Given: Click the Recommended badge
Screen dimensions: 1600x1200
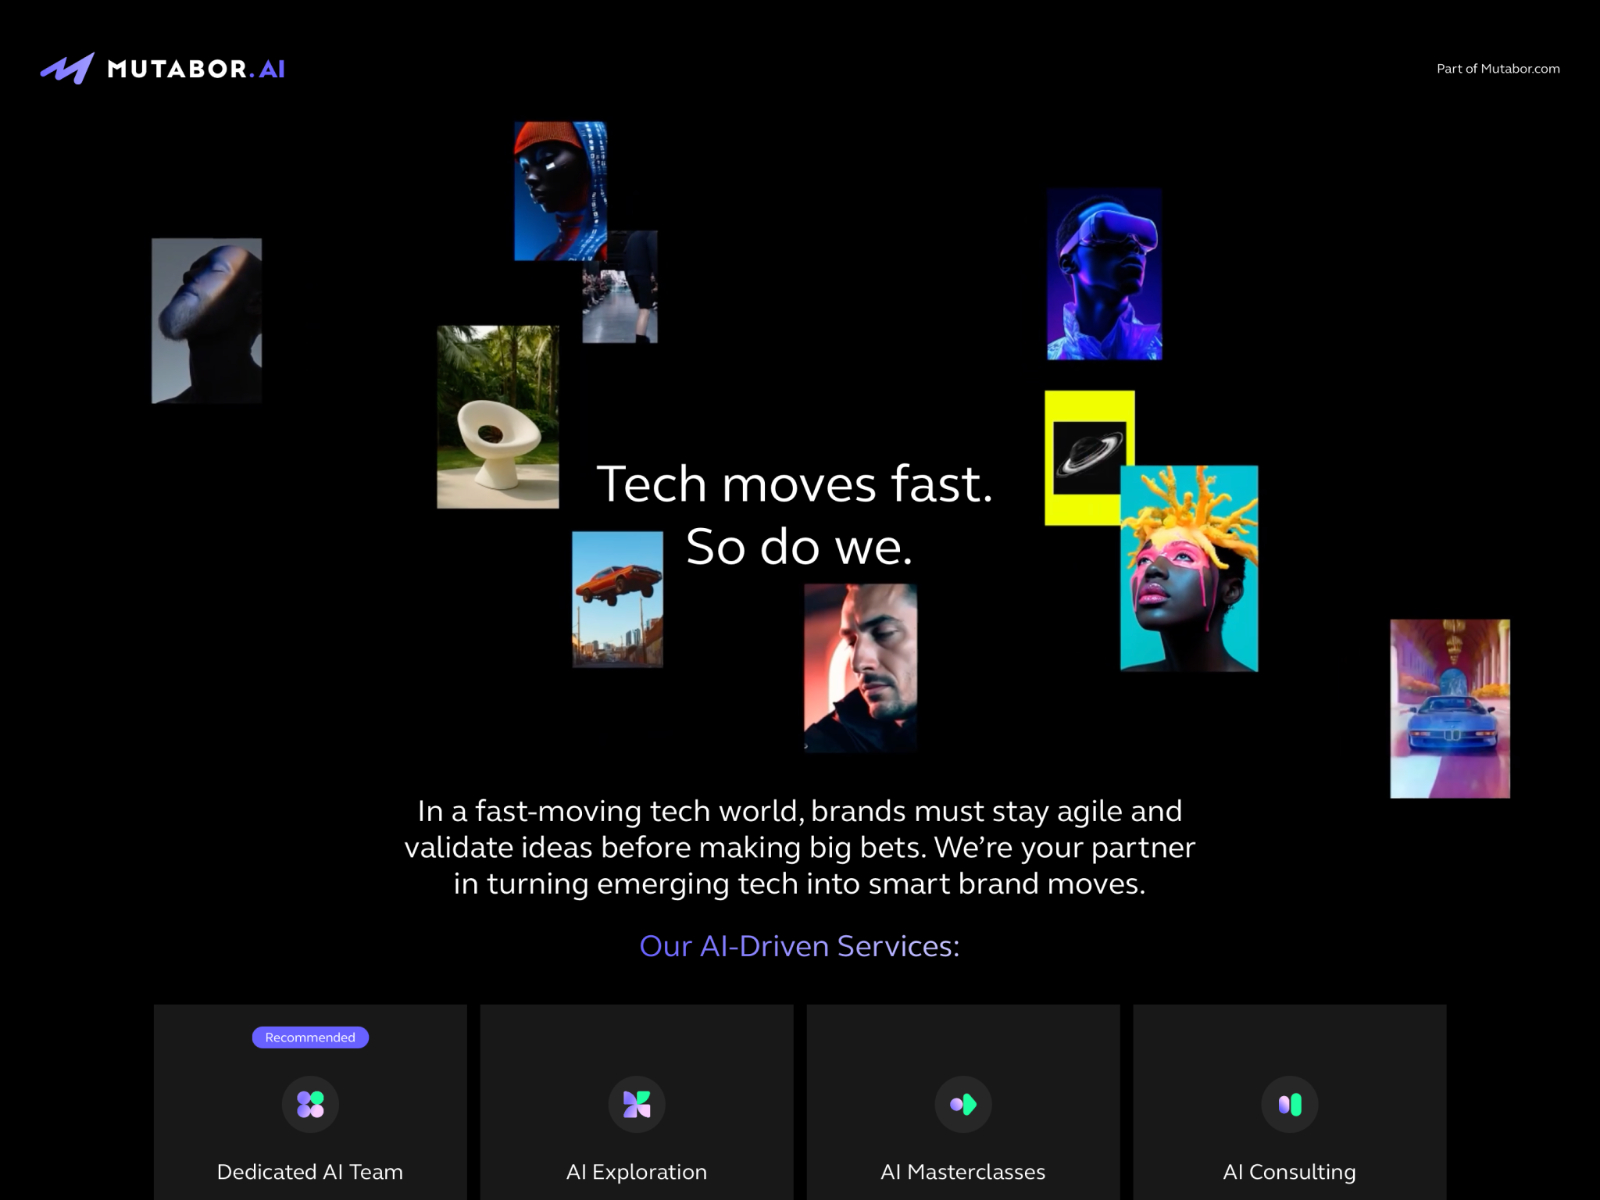Looking at the screenshot, I should (310, 1037).
